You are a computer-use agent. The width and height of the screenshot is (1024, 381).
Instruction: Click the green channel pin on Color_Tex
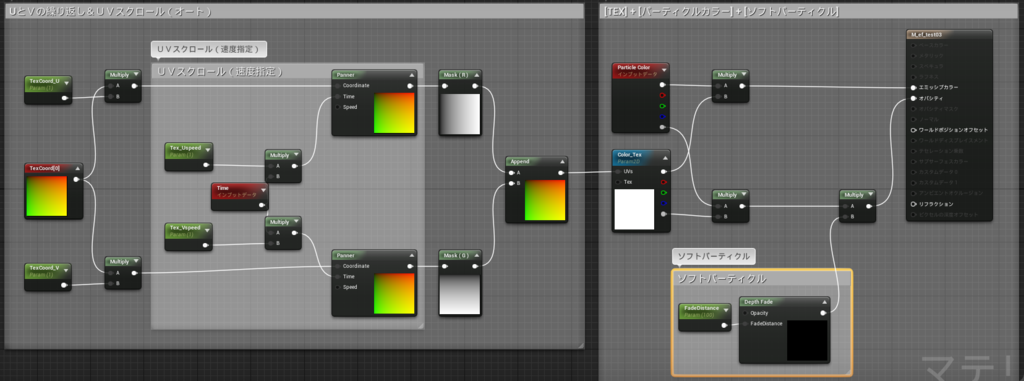(664, 192)
